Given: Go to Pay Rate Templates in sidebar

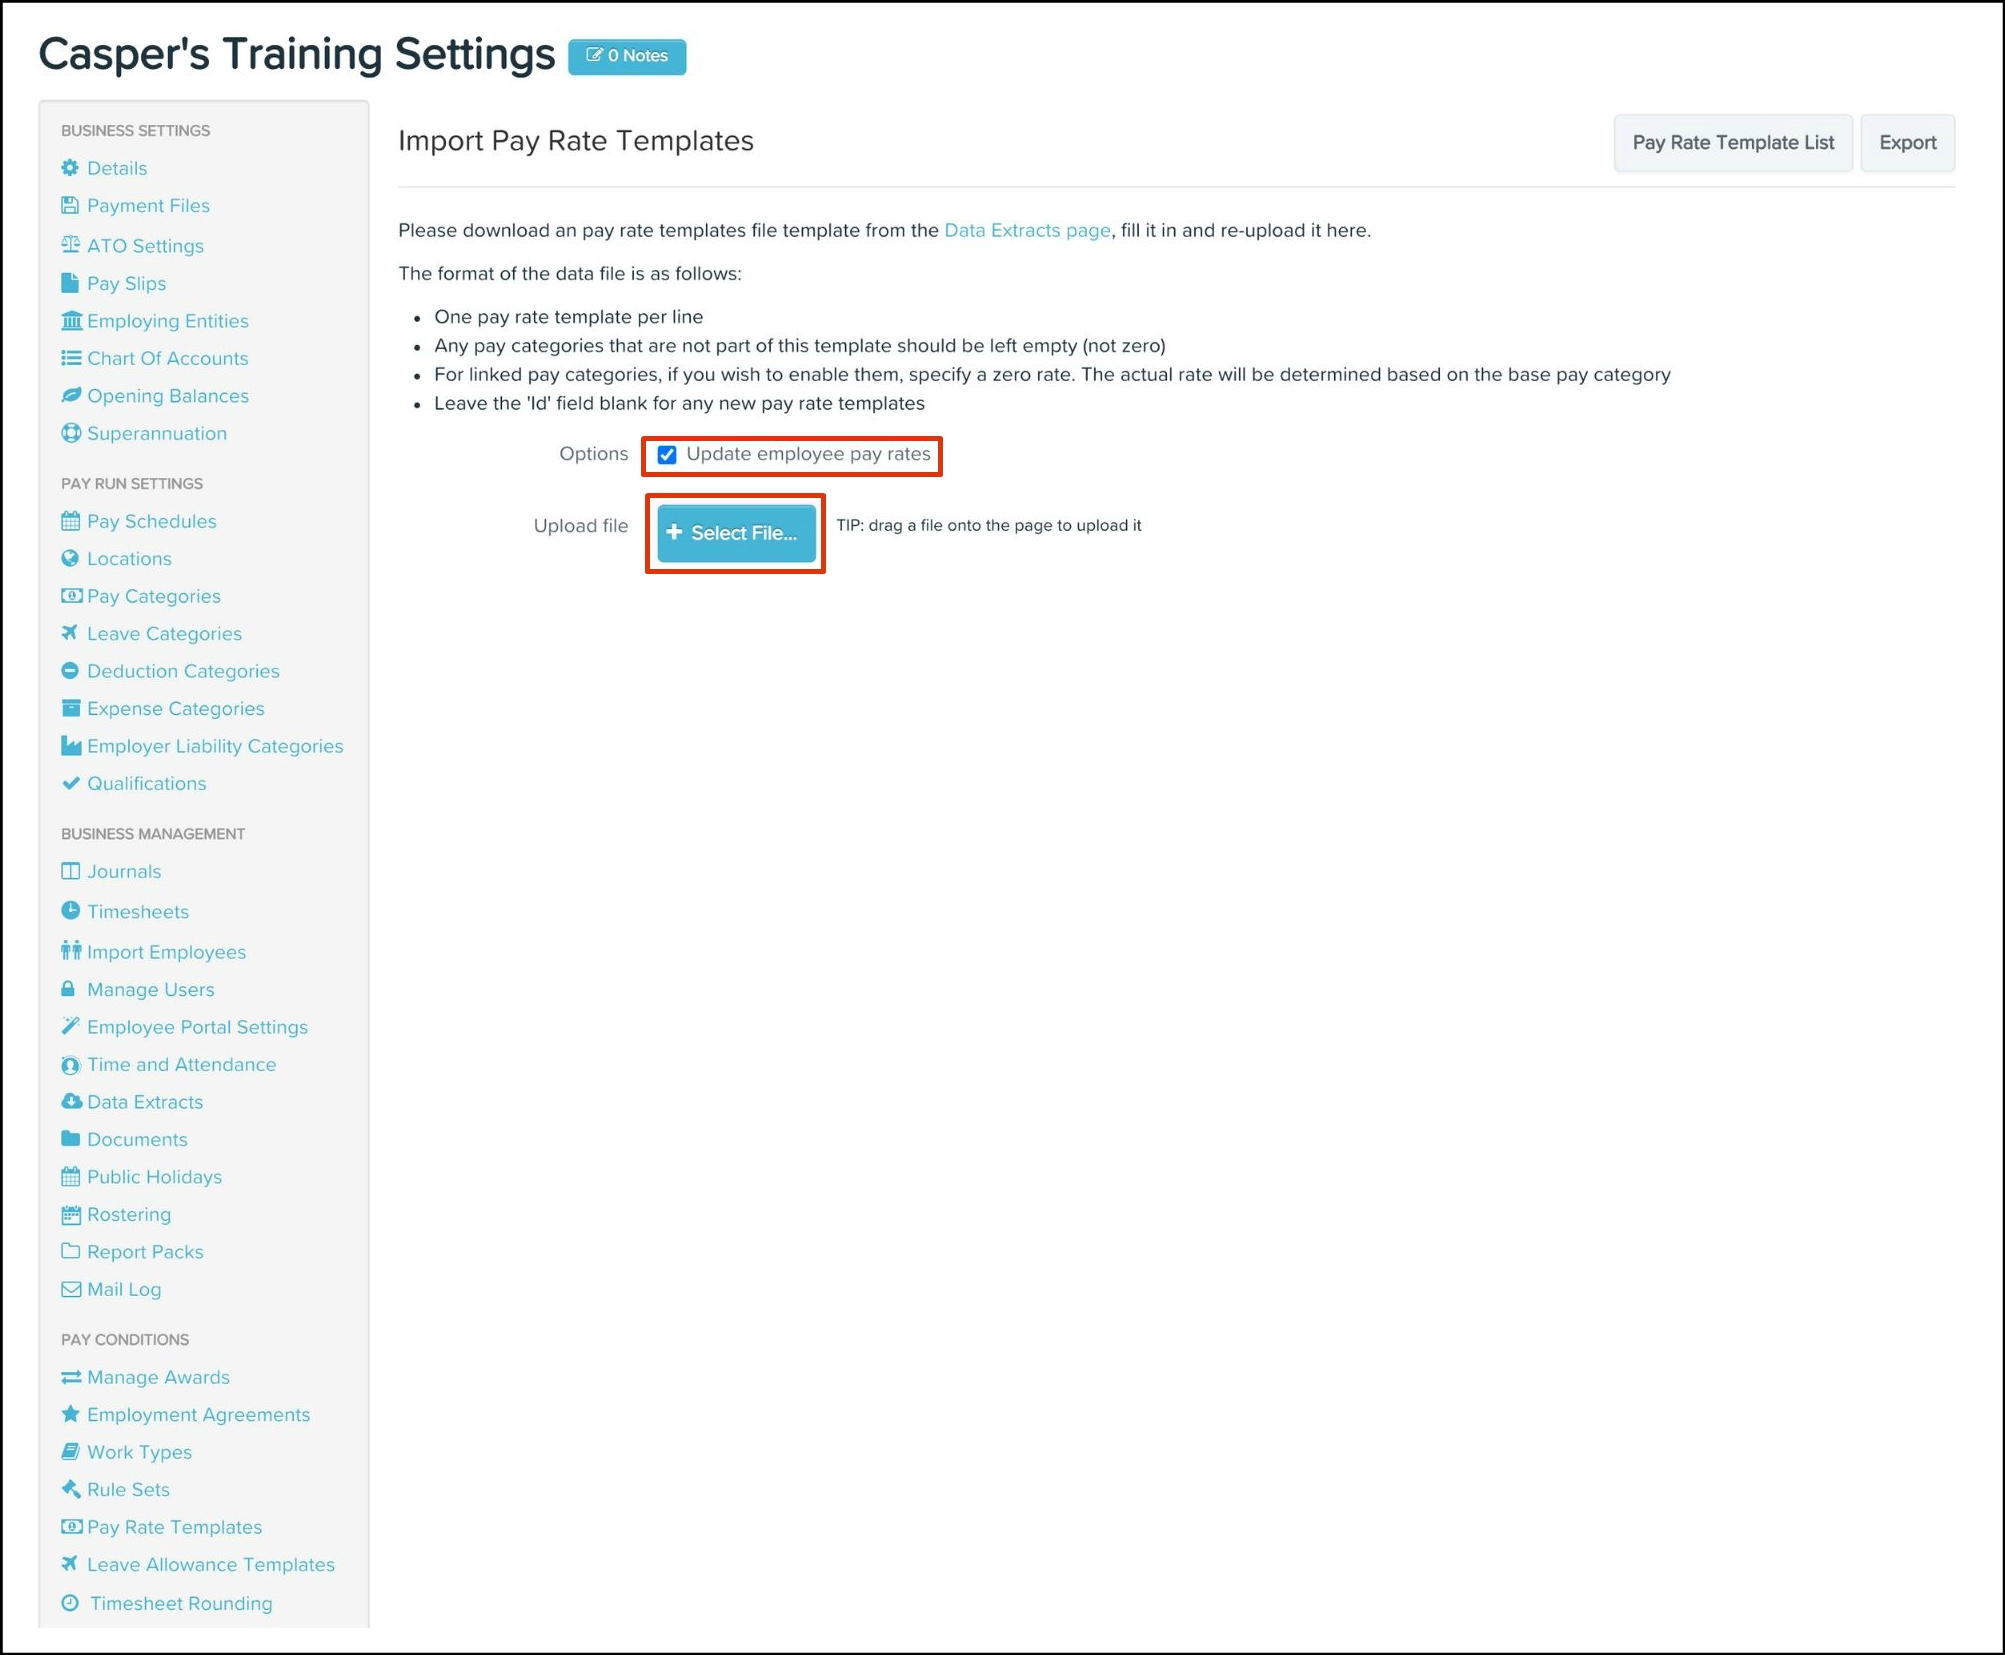Looking at the screenshot, I should 174,1527.
